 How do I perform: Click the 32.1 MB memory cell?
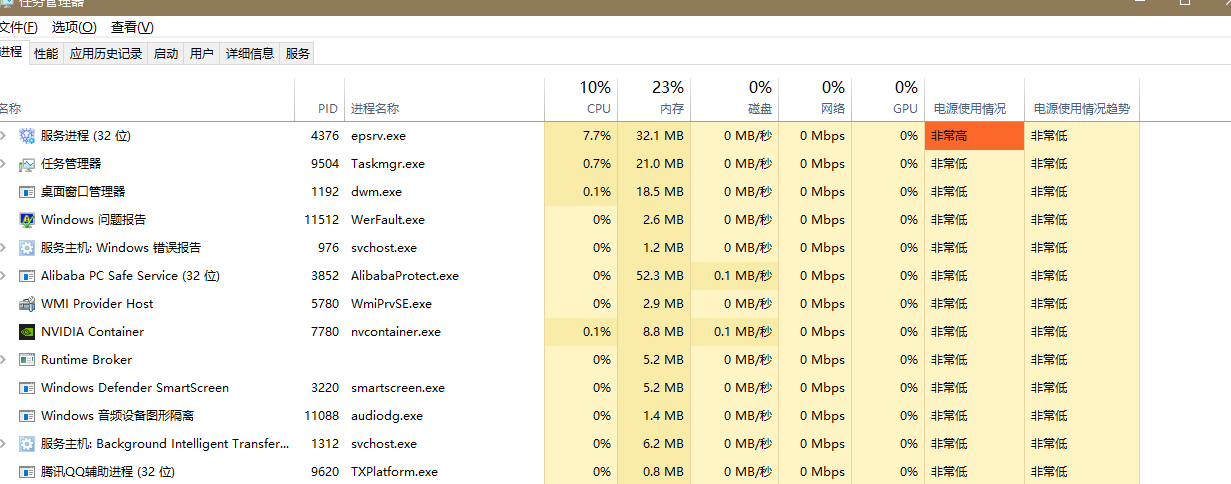[x=654, y=136]
